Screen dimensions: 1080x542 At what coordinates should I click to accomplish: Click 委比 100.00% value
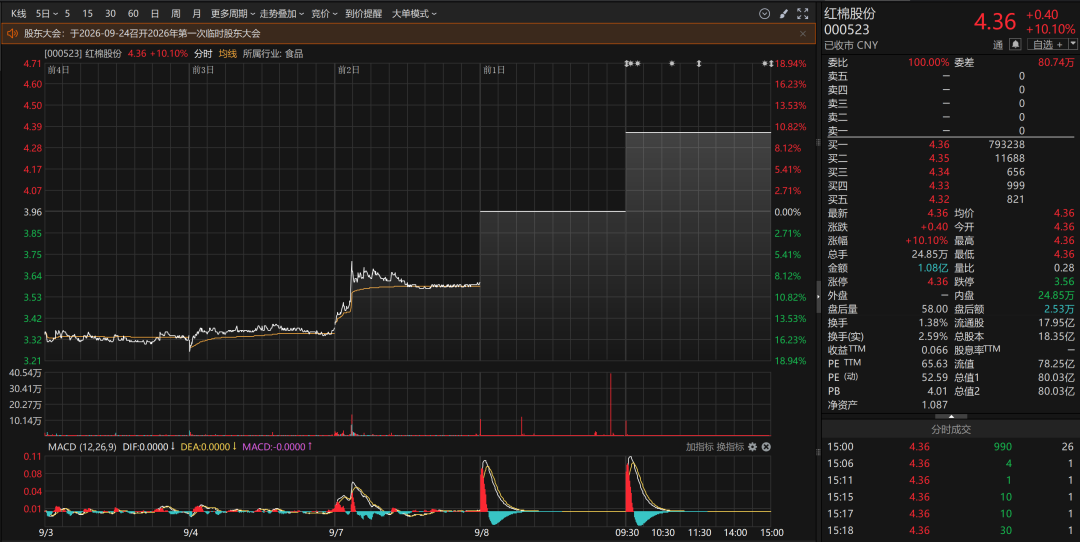[x=928, y=63]
